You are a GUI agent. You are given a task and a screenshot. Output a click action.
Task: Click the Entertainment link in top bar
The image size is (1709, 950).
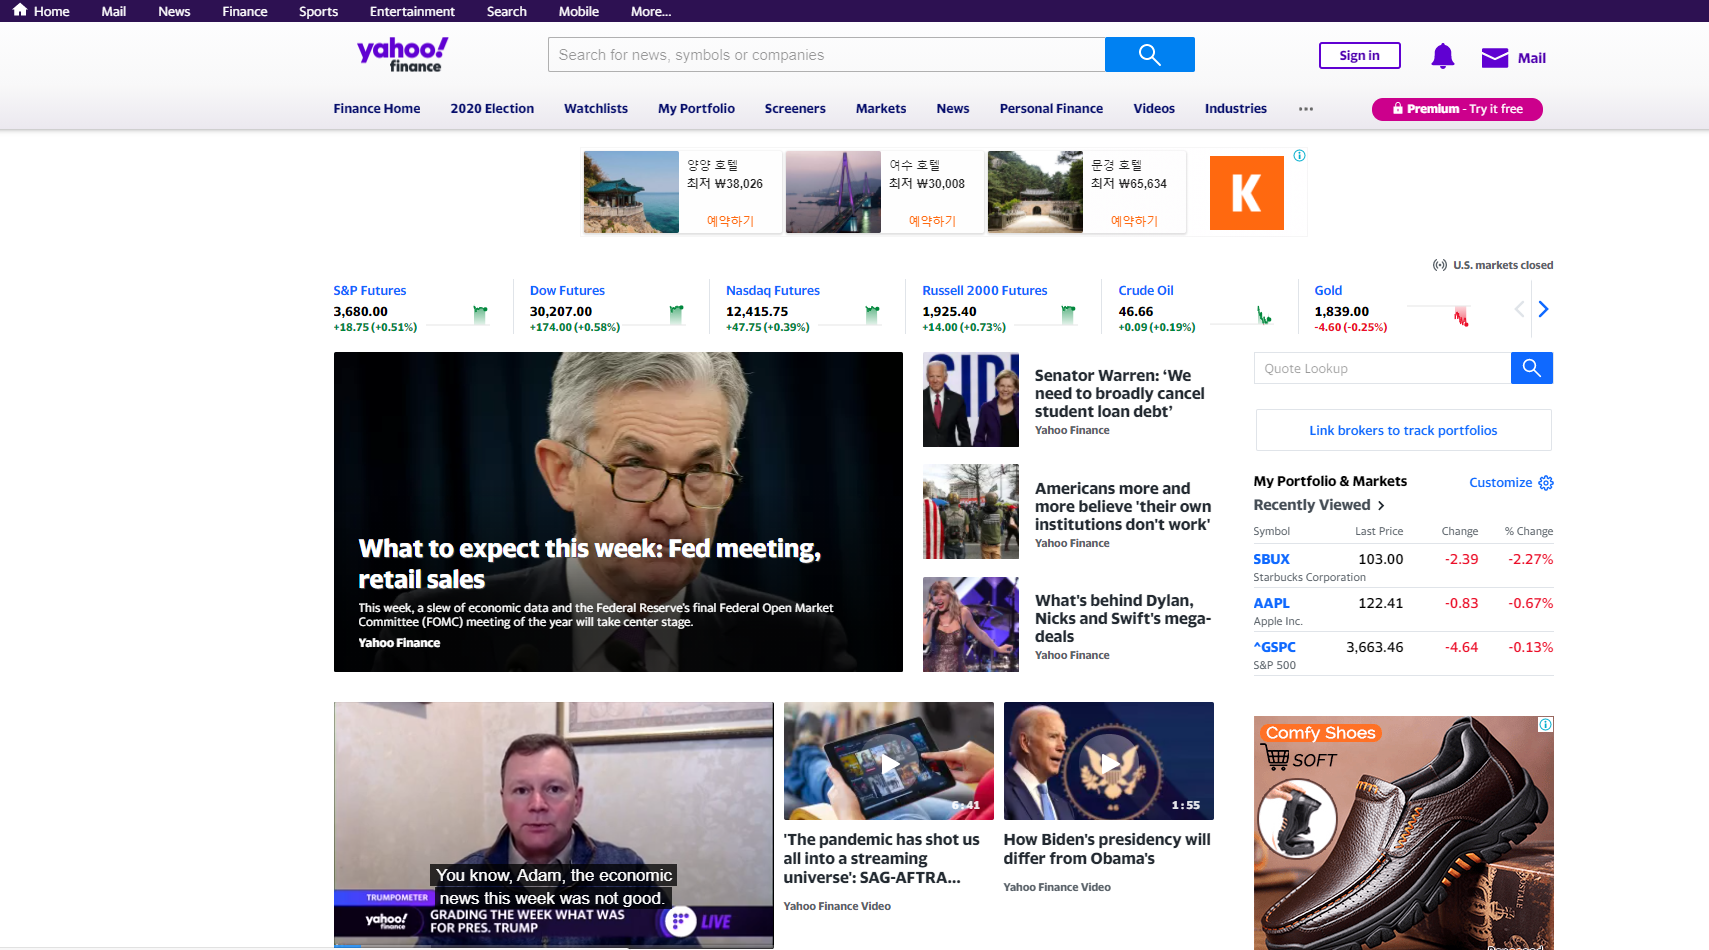tap(412, 11)
